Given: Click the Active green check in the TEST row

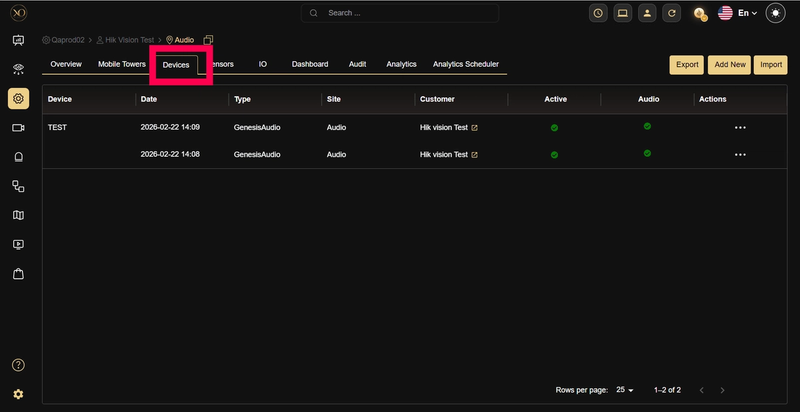Looking at the screenshot, I should click(x=554, y=128).
